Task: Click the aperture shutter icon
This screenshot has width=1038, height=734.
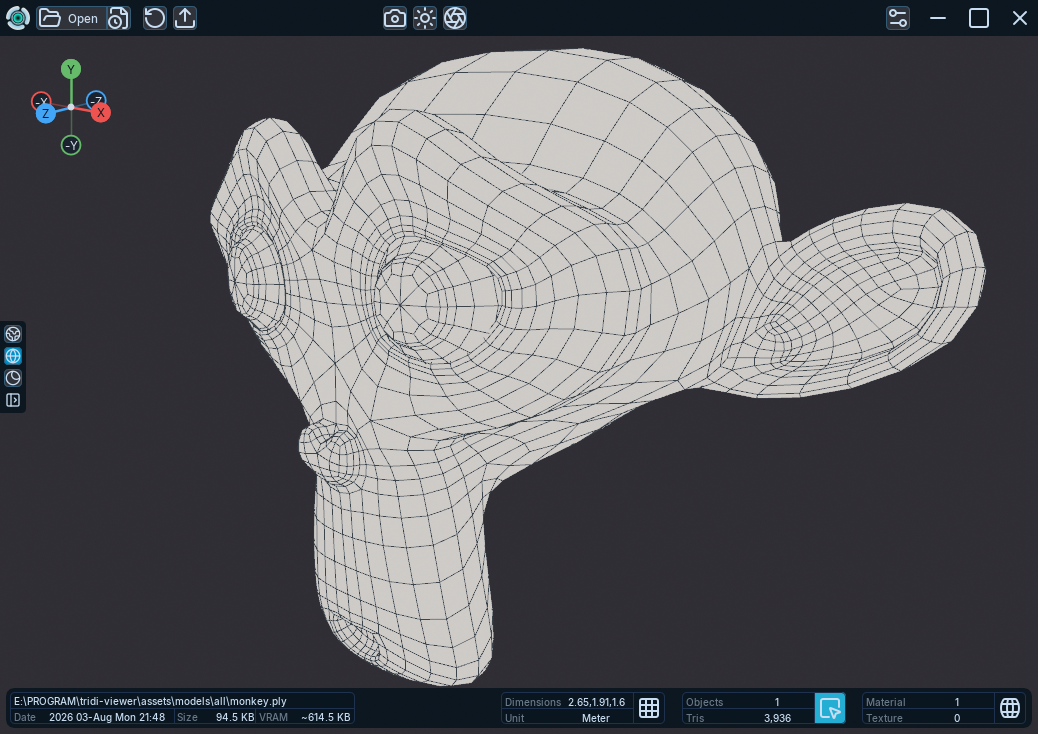Action: click(x=455, y=18)
